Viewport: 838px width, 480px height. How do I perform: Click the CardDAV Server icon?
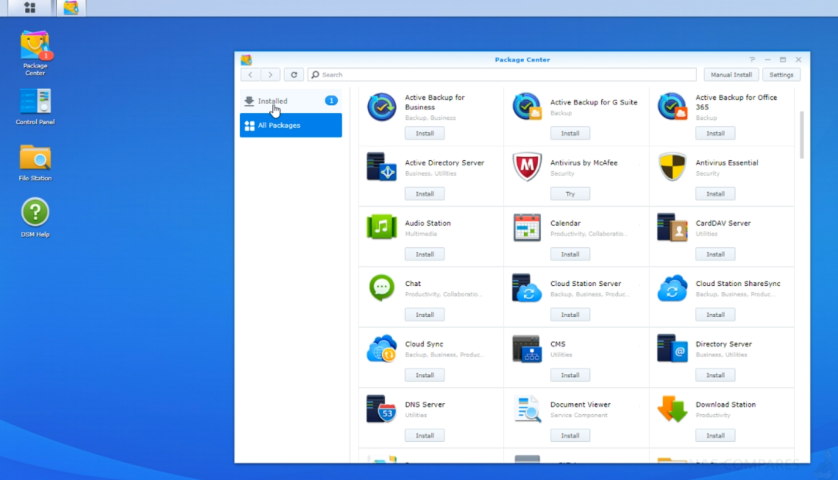click(672, 227)
